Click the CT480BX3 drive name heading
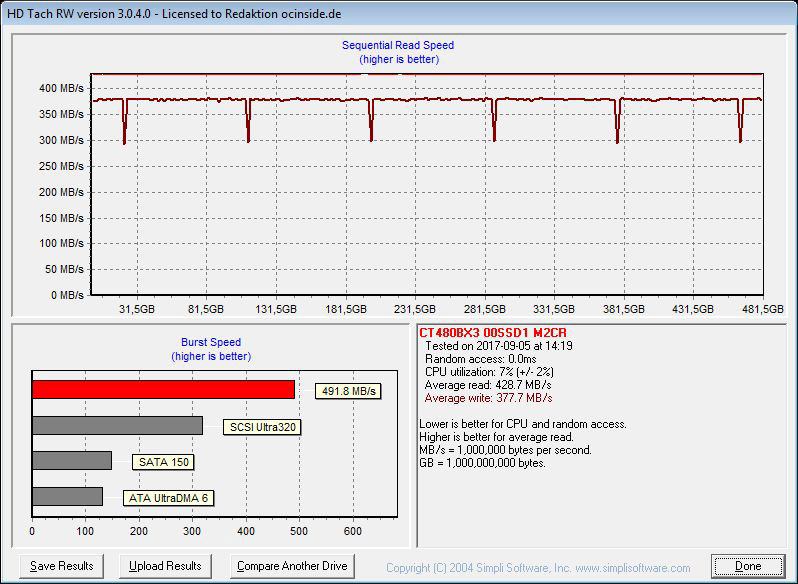Screen dimensions: 798x584 coord(495,332)
